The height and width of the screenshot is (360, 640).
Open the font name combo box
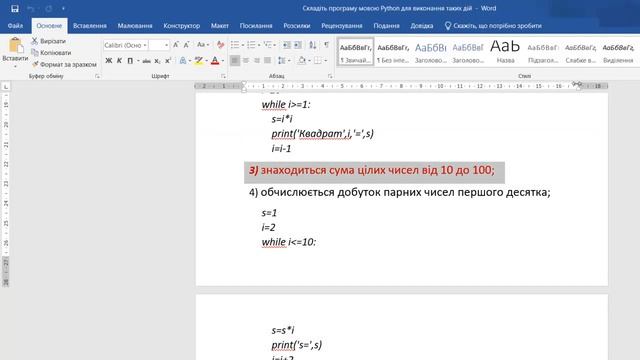coord(125,45)
